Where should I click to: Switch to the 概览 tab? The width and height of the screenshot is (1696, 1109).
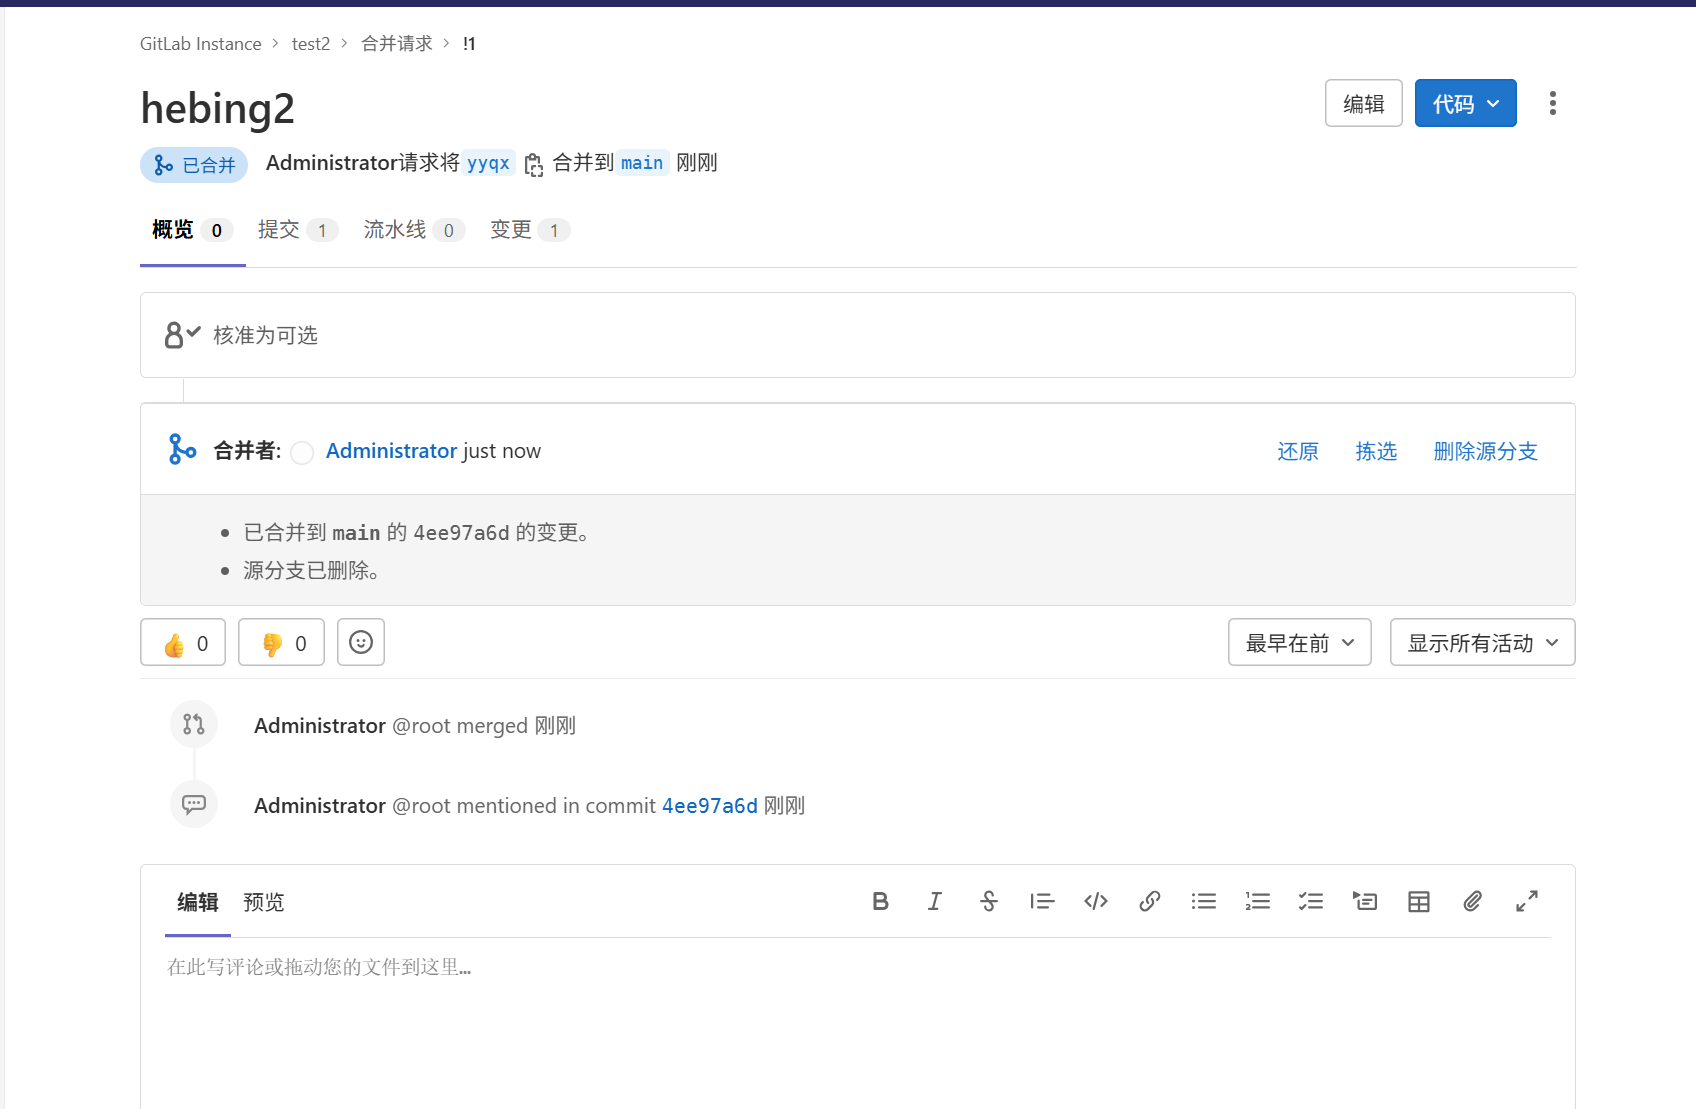[x=192, y=230]
